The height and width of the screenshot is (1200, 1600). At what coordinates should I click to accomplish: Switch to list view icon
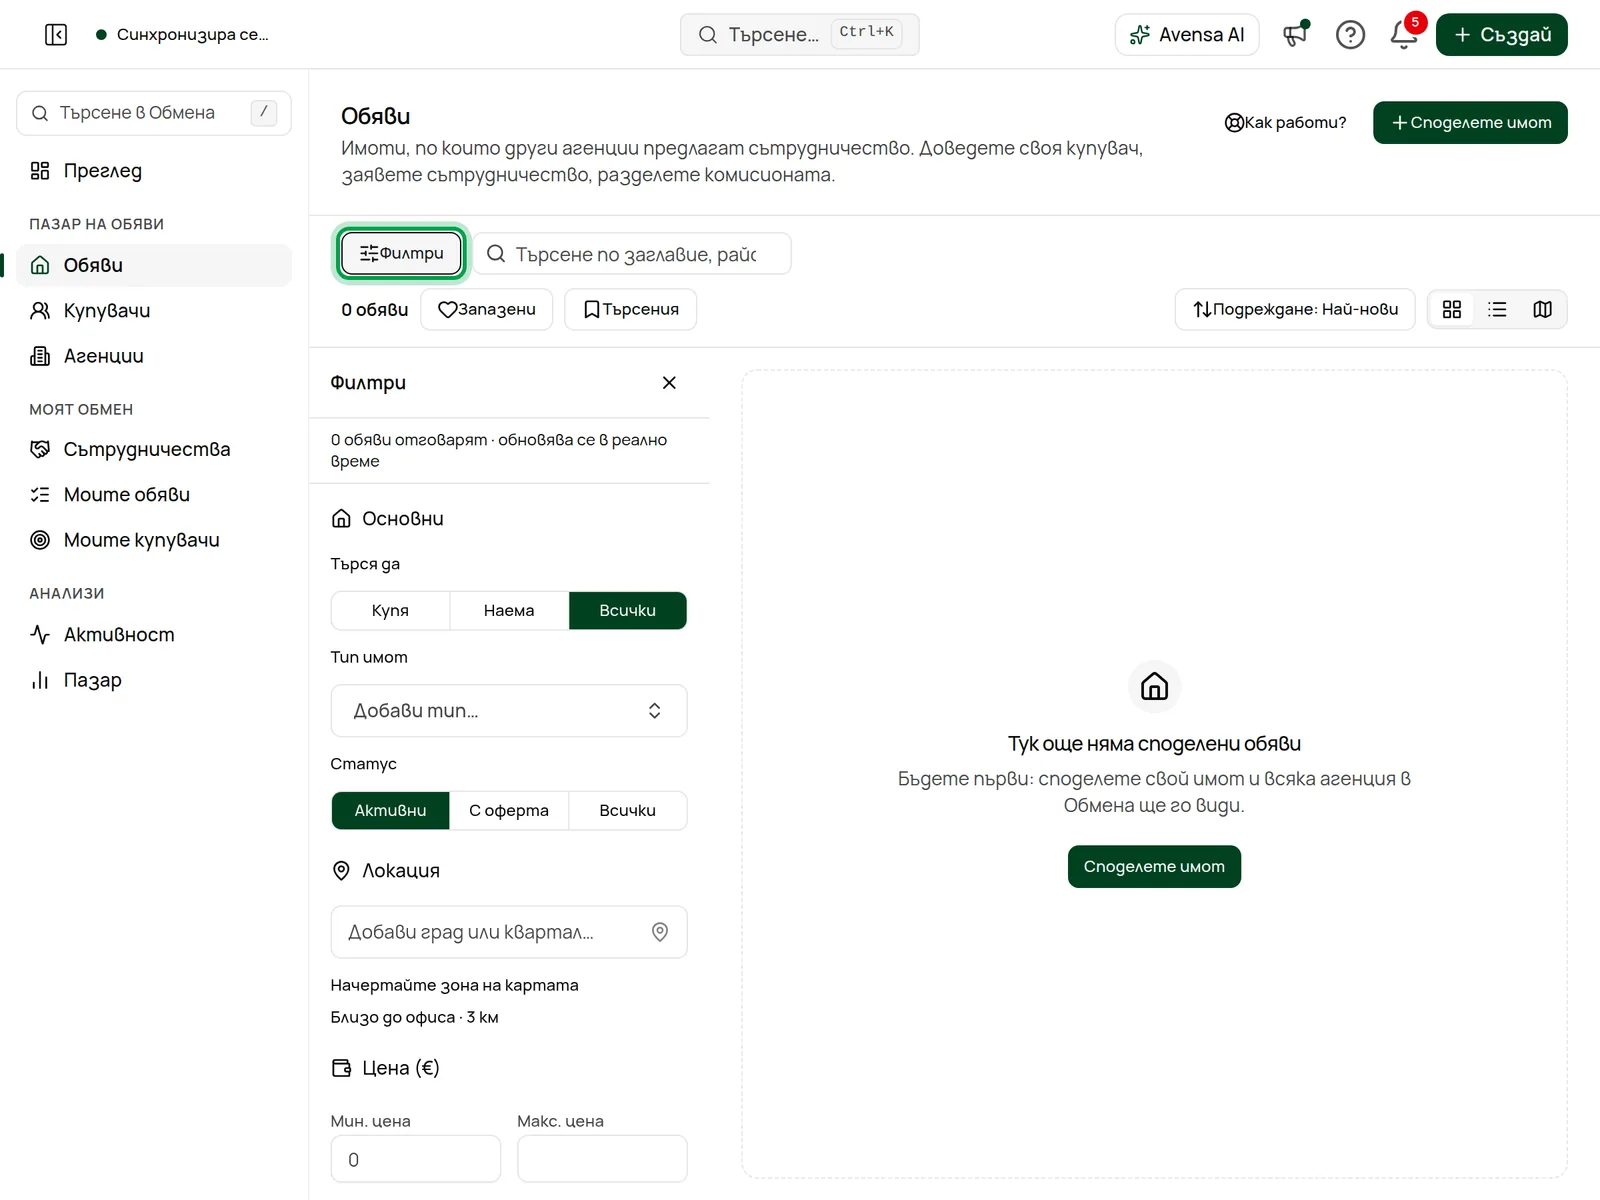coord(1497,310)
